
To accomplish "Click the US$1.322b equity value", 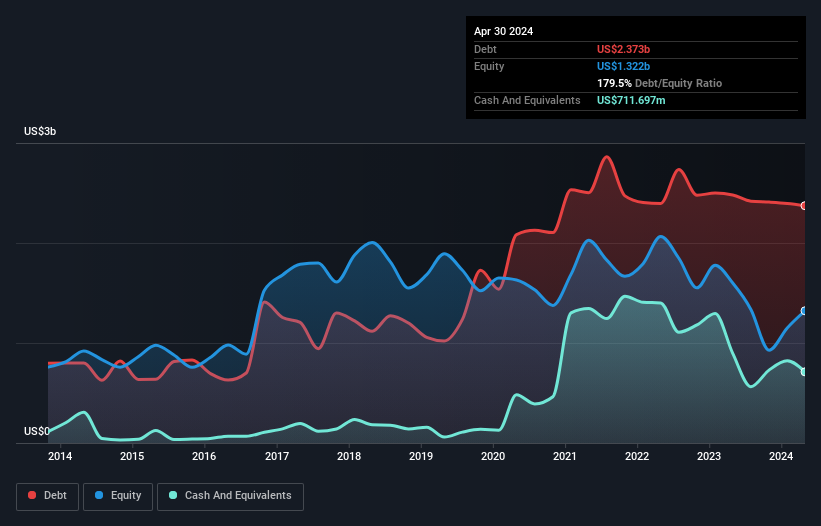I will pyautogui.click(x=623, y=66).
